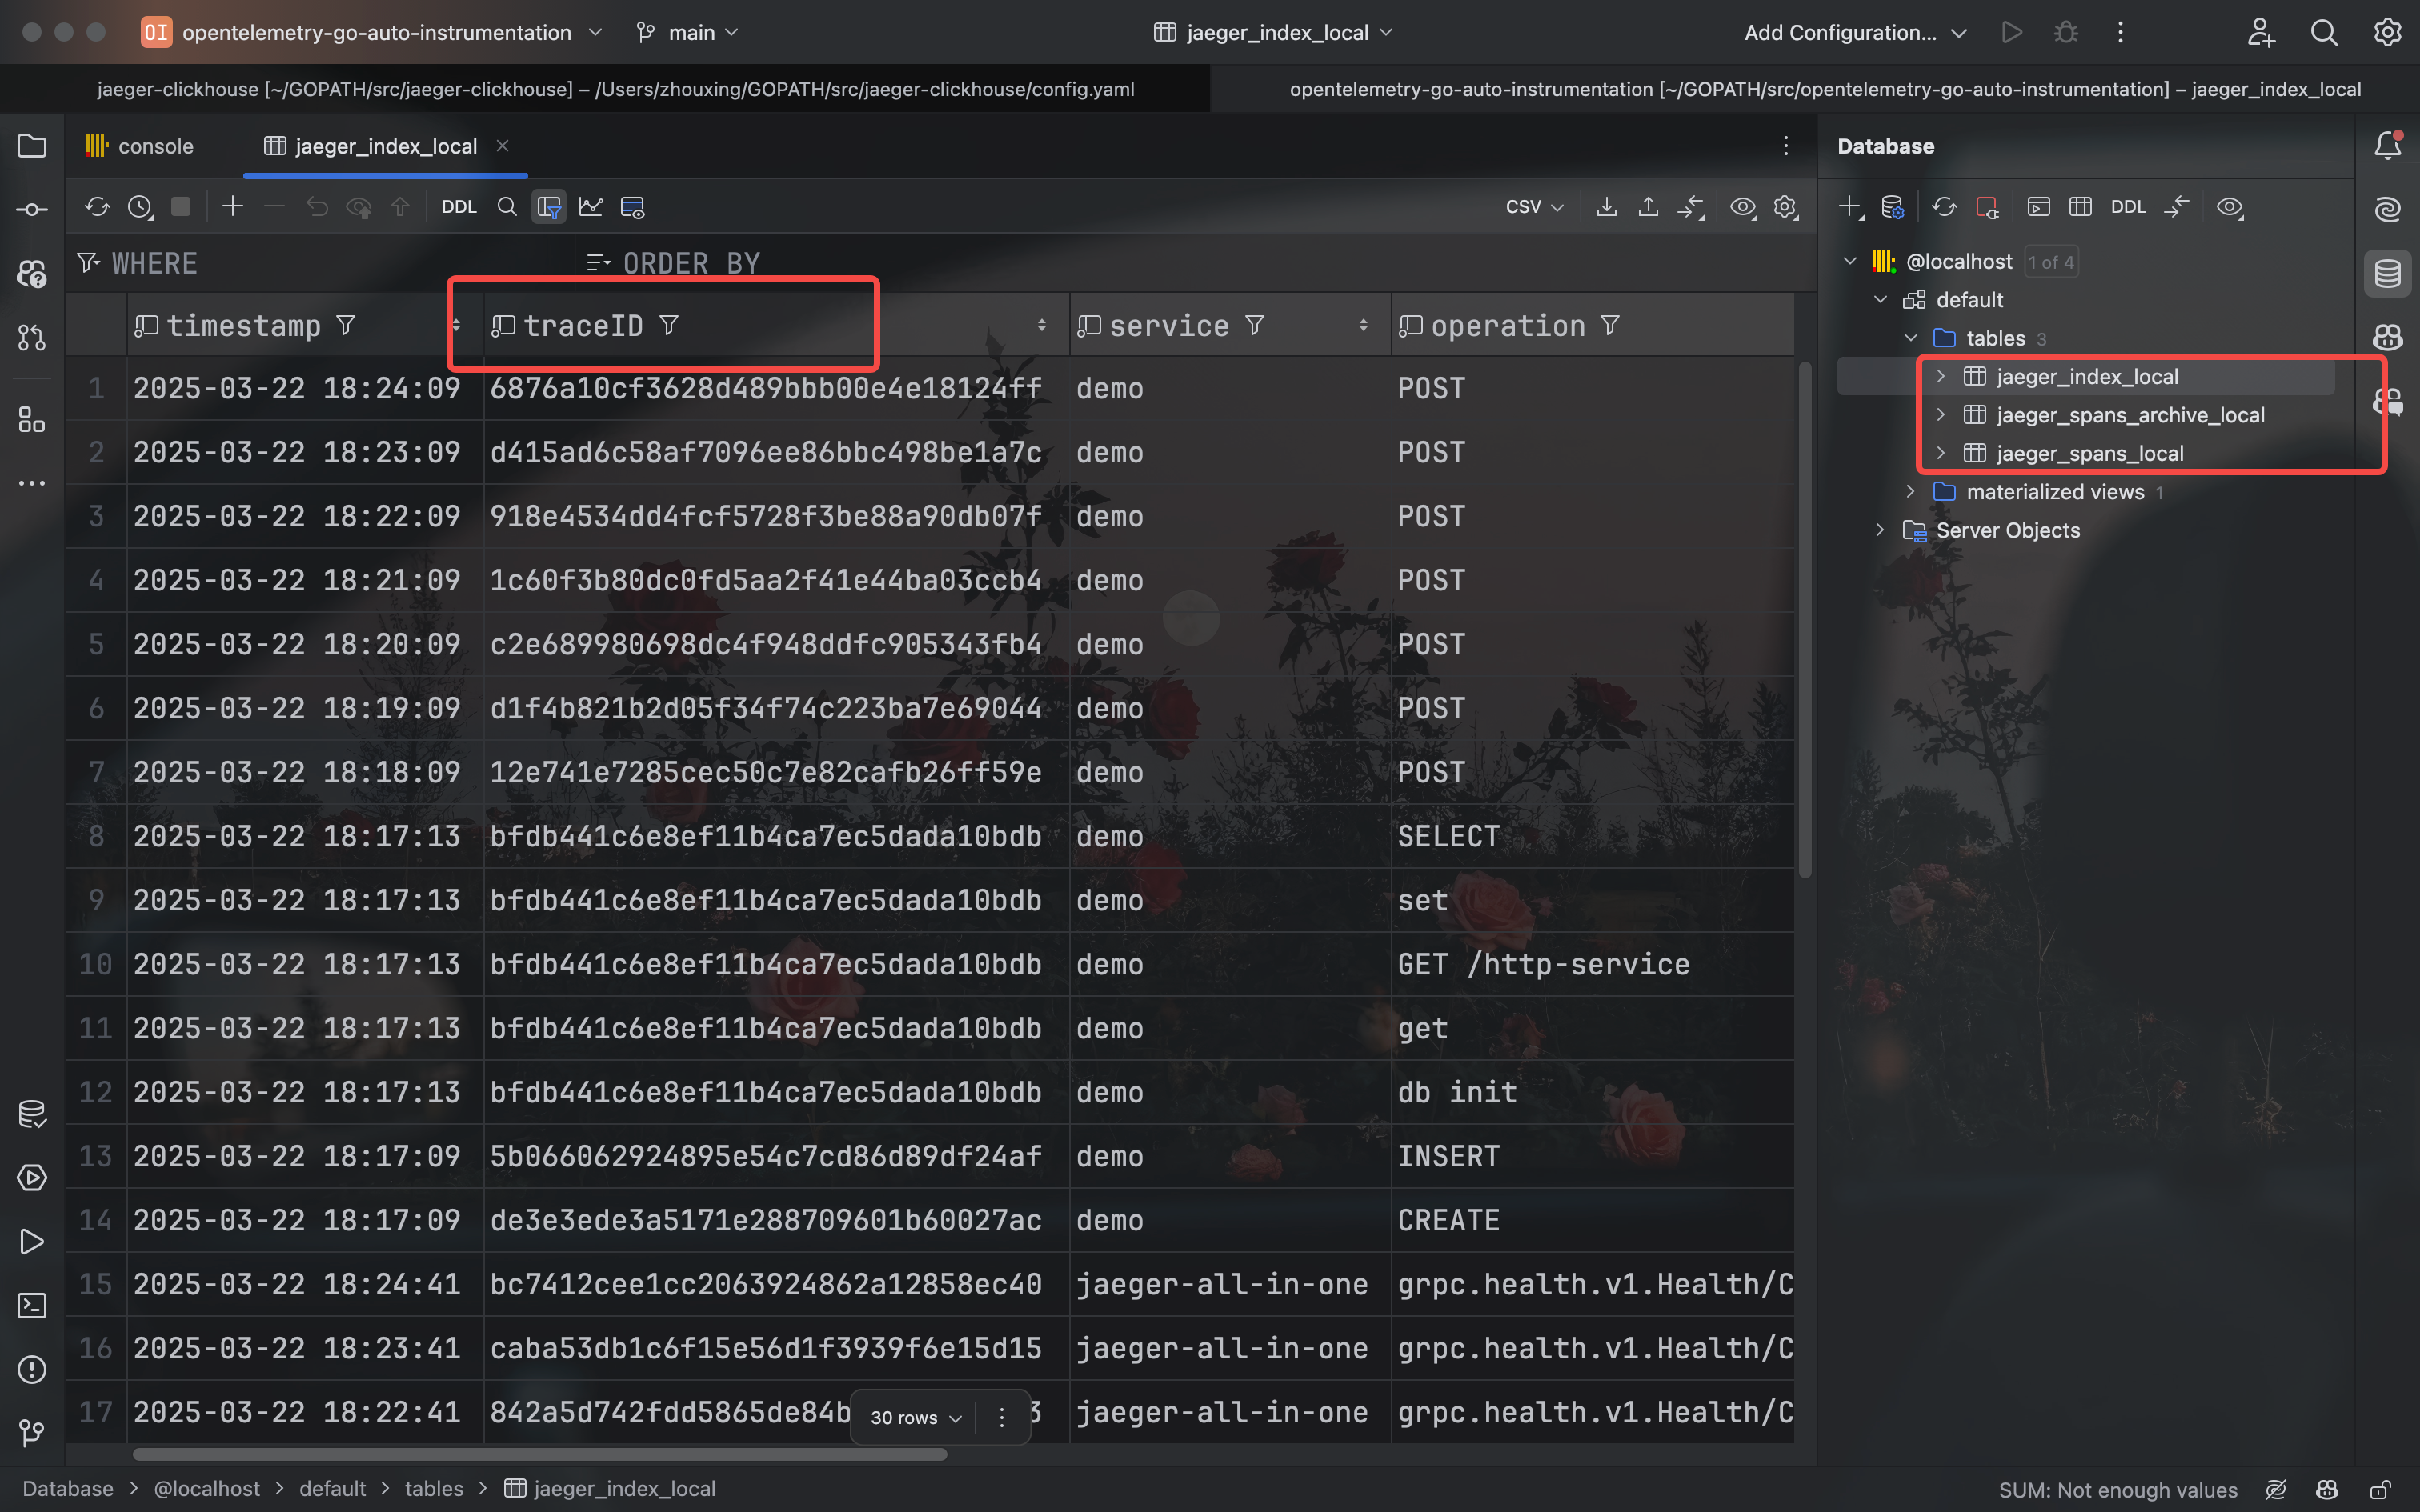Click Data Source Properties icon in Database panel
2420x1512 pixels.
(1892, 206)
